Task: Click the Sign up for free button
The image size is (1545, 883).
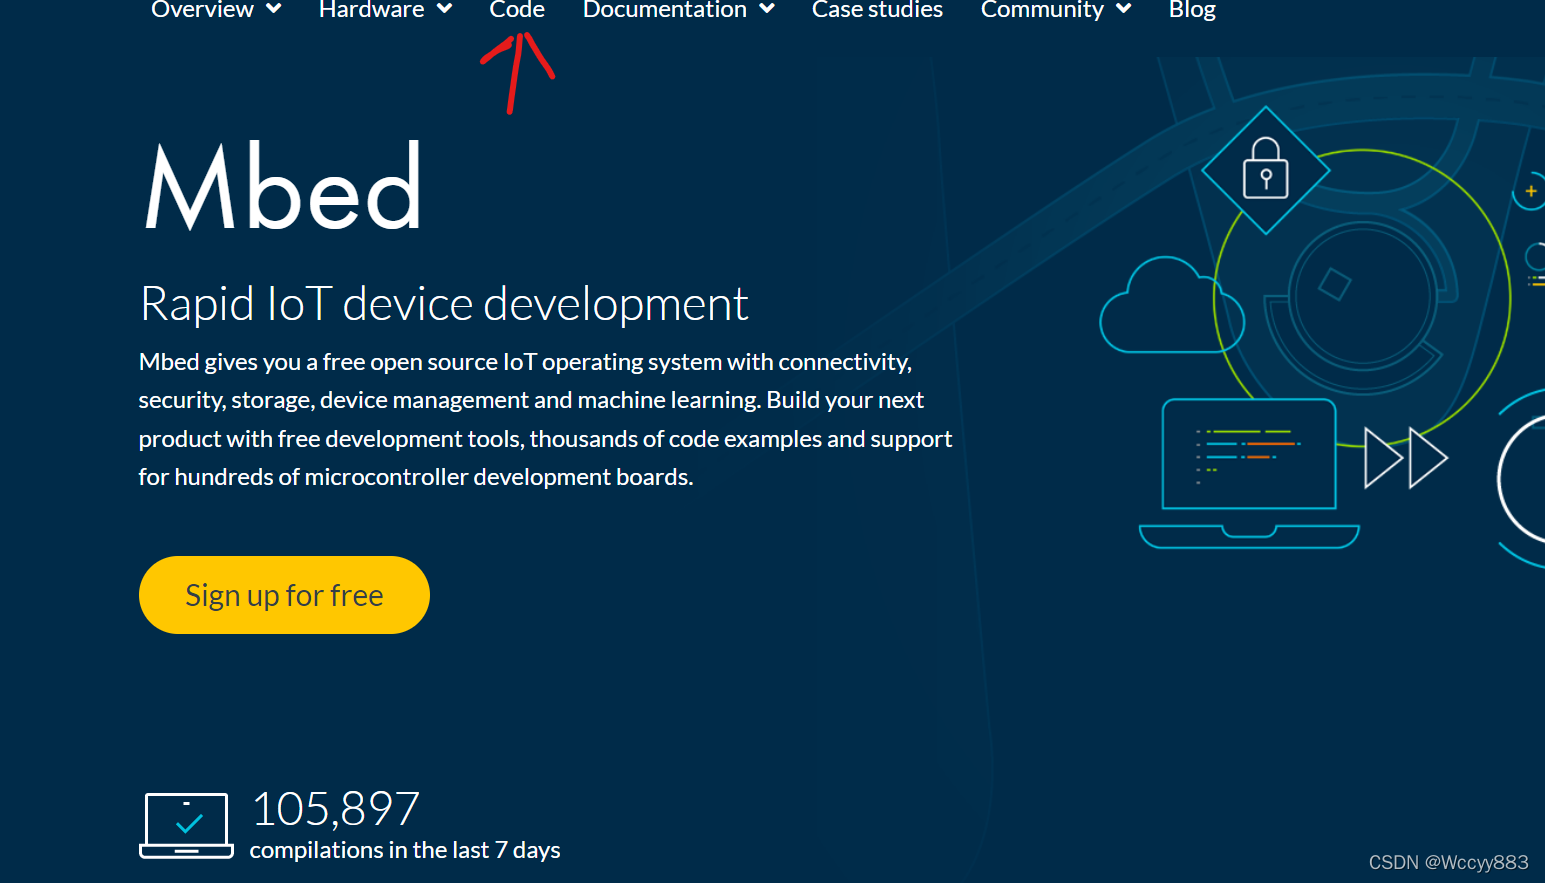Action: point(284,595)
